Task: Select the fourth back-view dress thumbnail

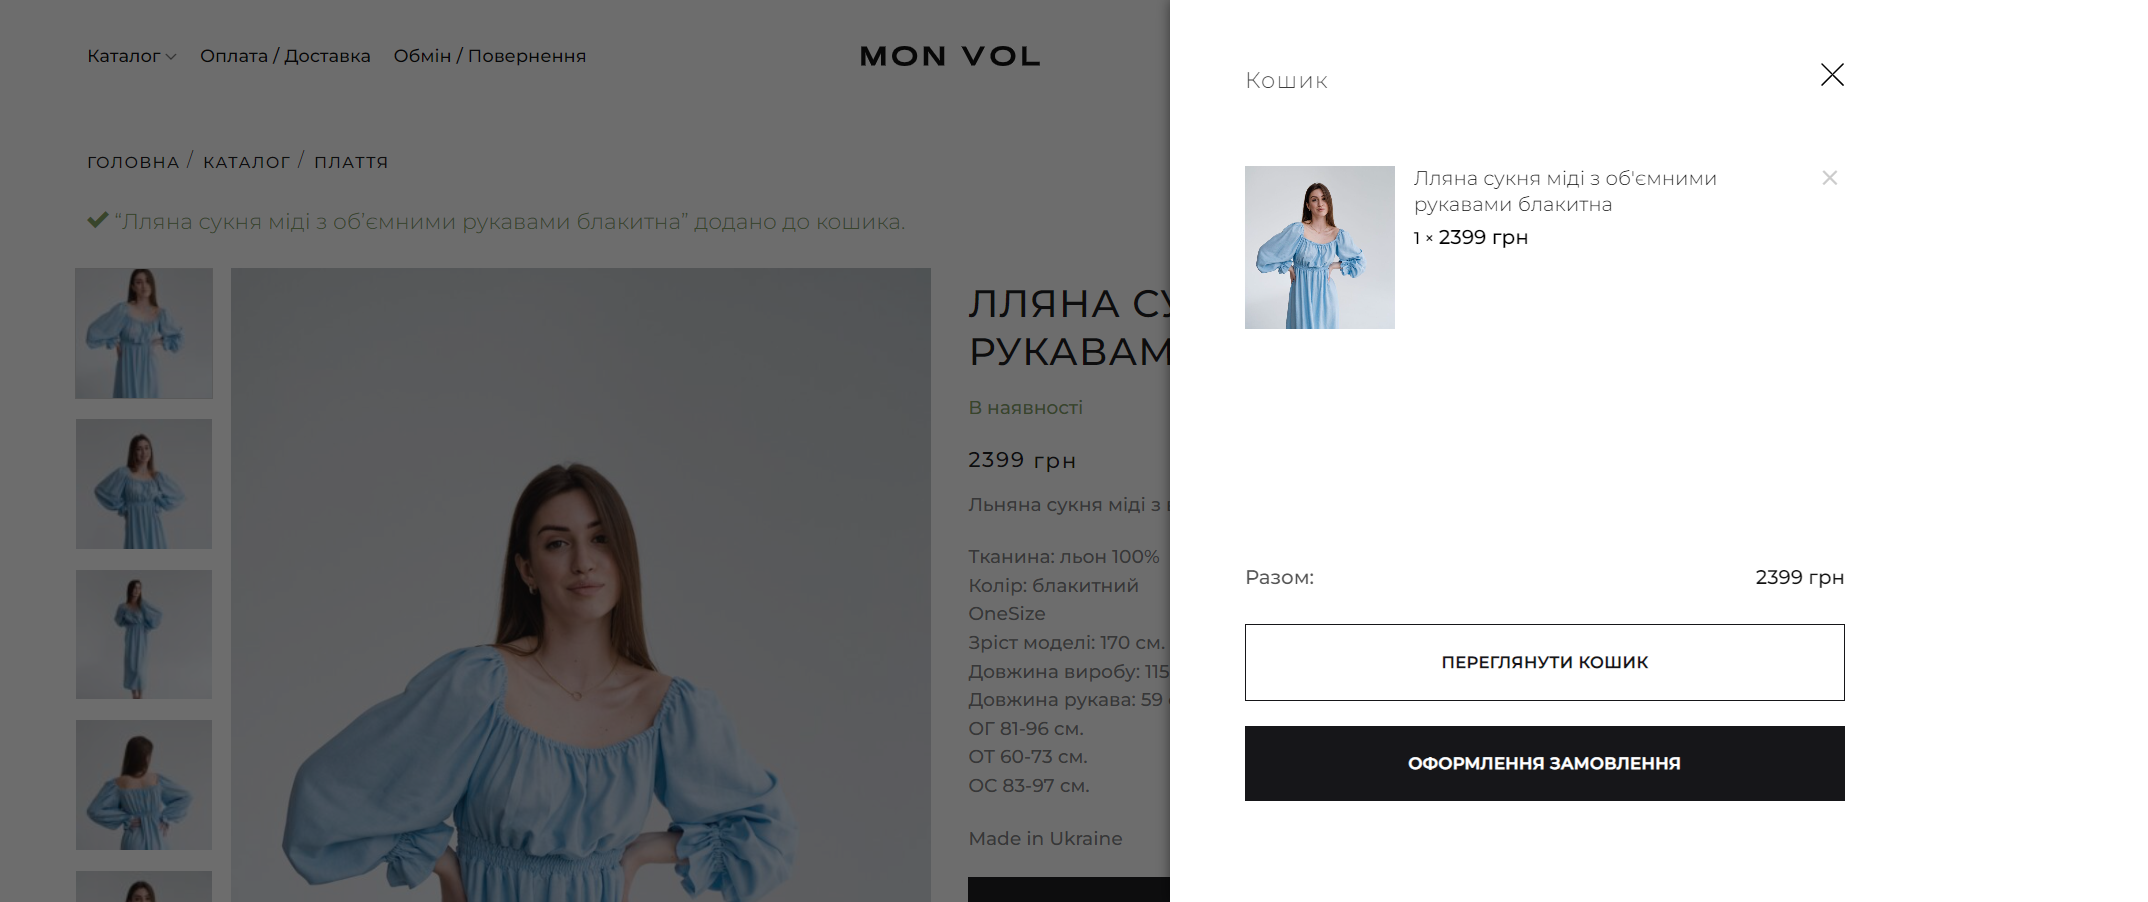Action: pyautogui.click(x=144, y=785)
